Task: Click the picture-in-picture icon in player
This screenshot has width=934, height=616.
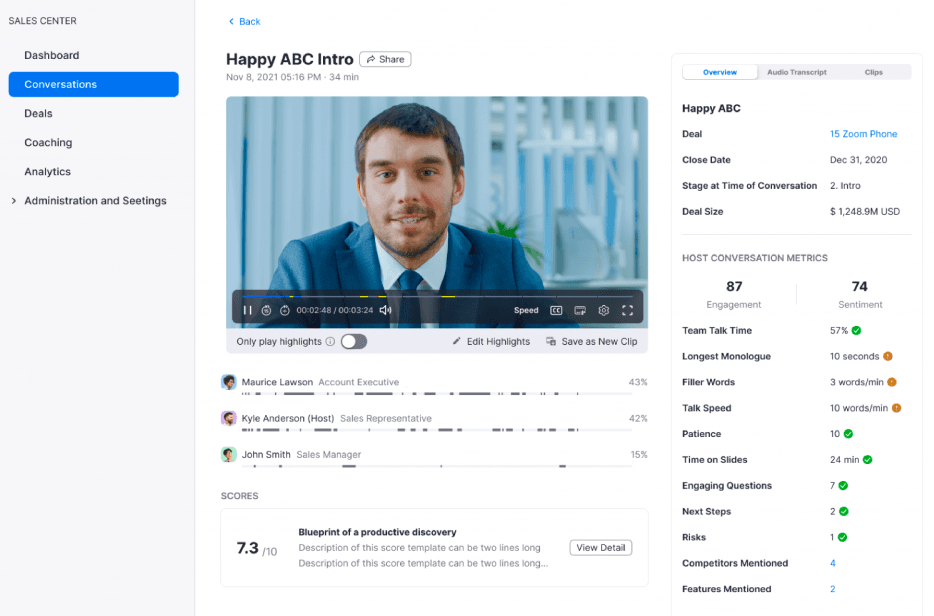Action: coord(580,310)
